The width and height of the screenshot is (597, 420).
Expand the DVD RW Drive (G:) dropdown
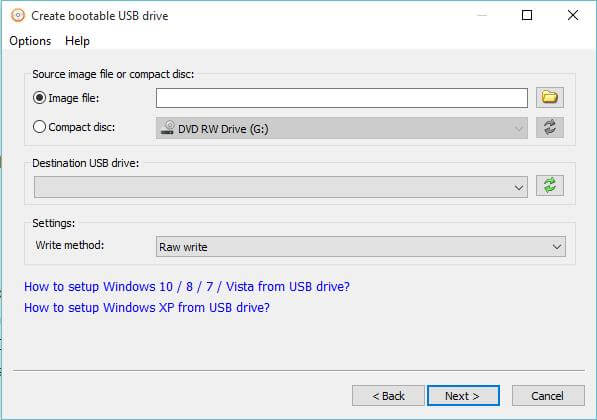click(x=342, y=128)
